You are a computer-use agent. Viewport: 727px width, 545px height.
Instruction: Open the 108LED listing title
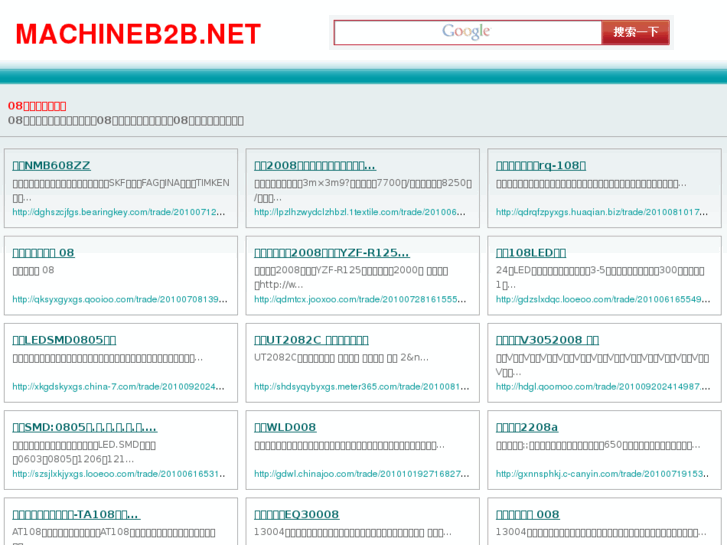coord(531,253)
